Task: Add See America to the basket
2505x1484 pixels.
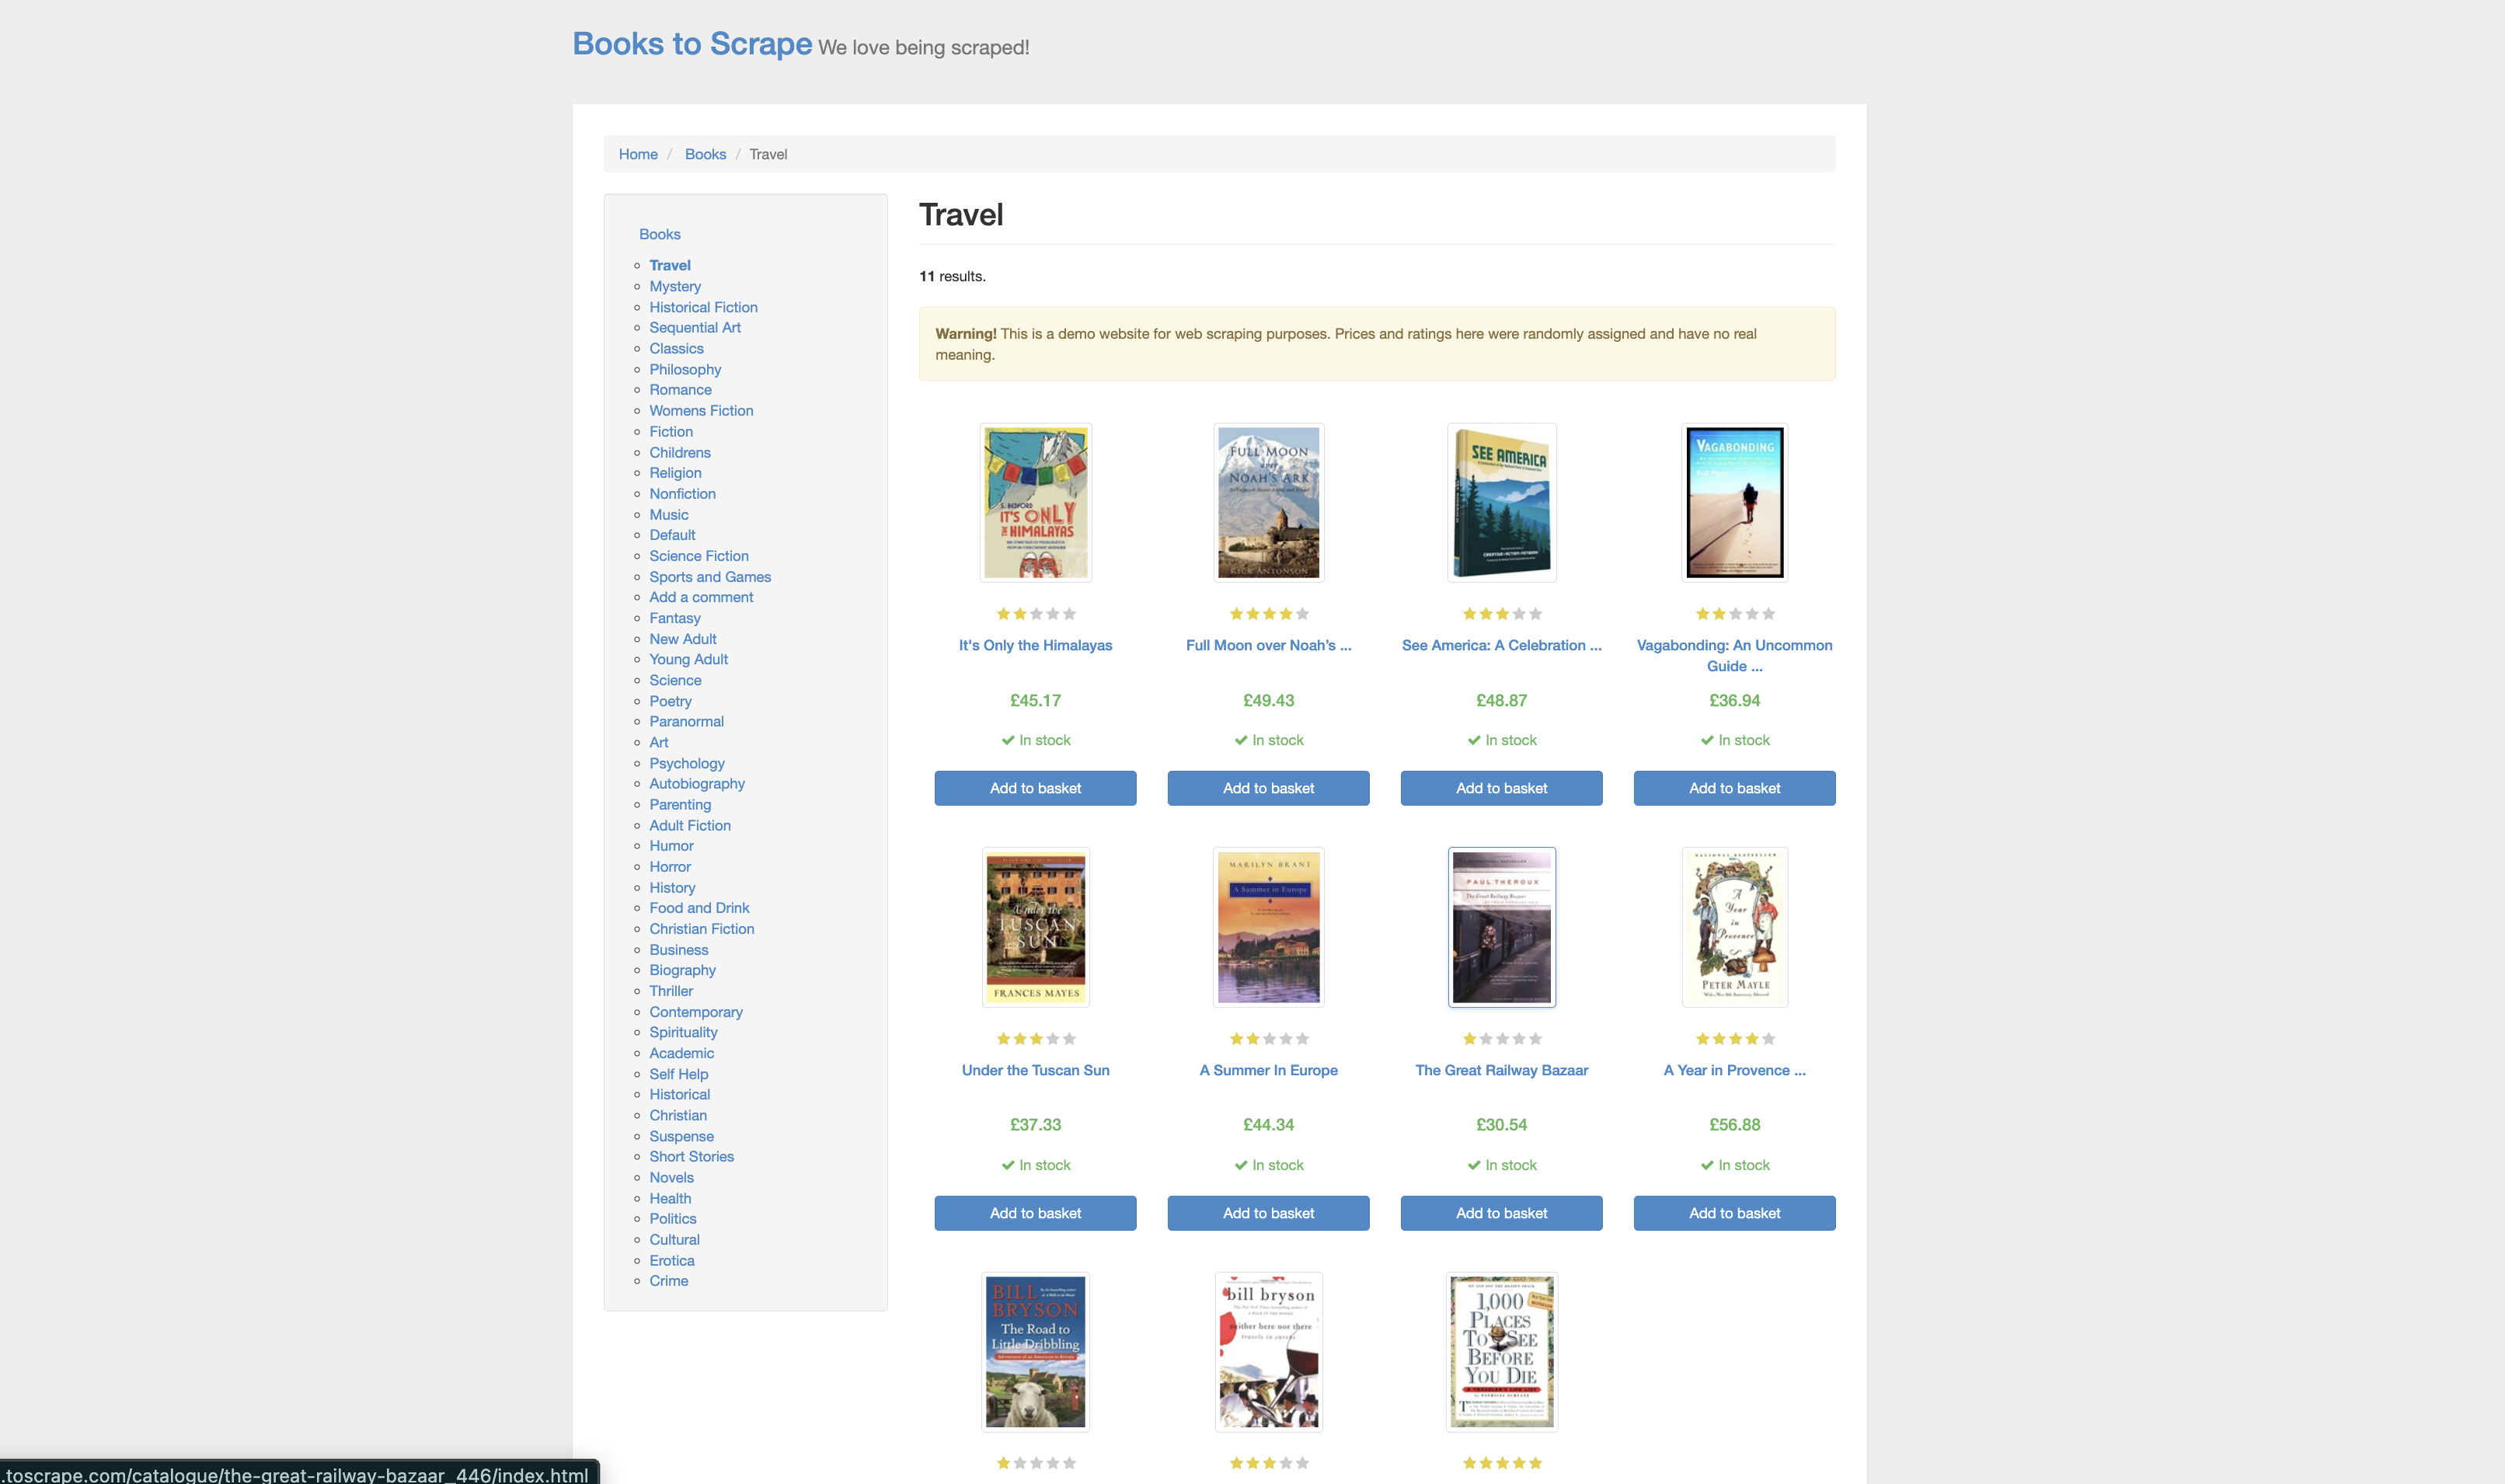Action: click(1501, 788)
